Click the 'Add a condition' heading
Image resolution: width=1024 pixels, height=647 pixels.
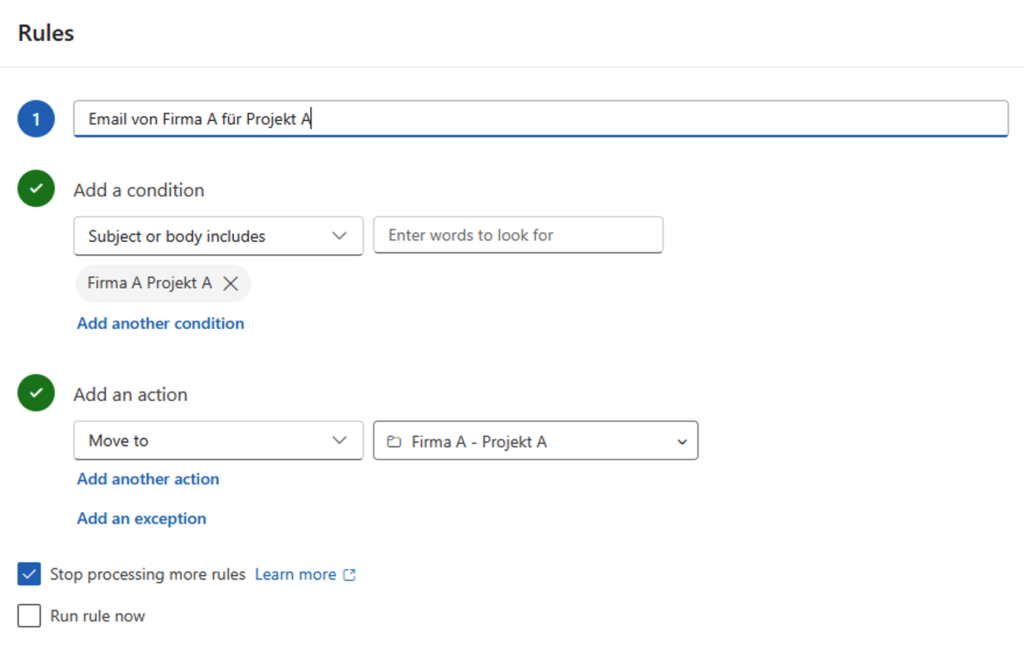(x=139, y=190)
